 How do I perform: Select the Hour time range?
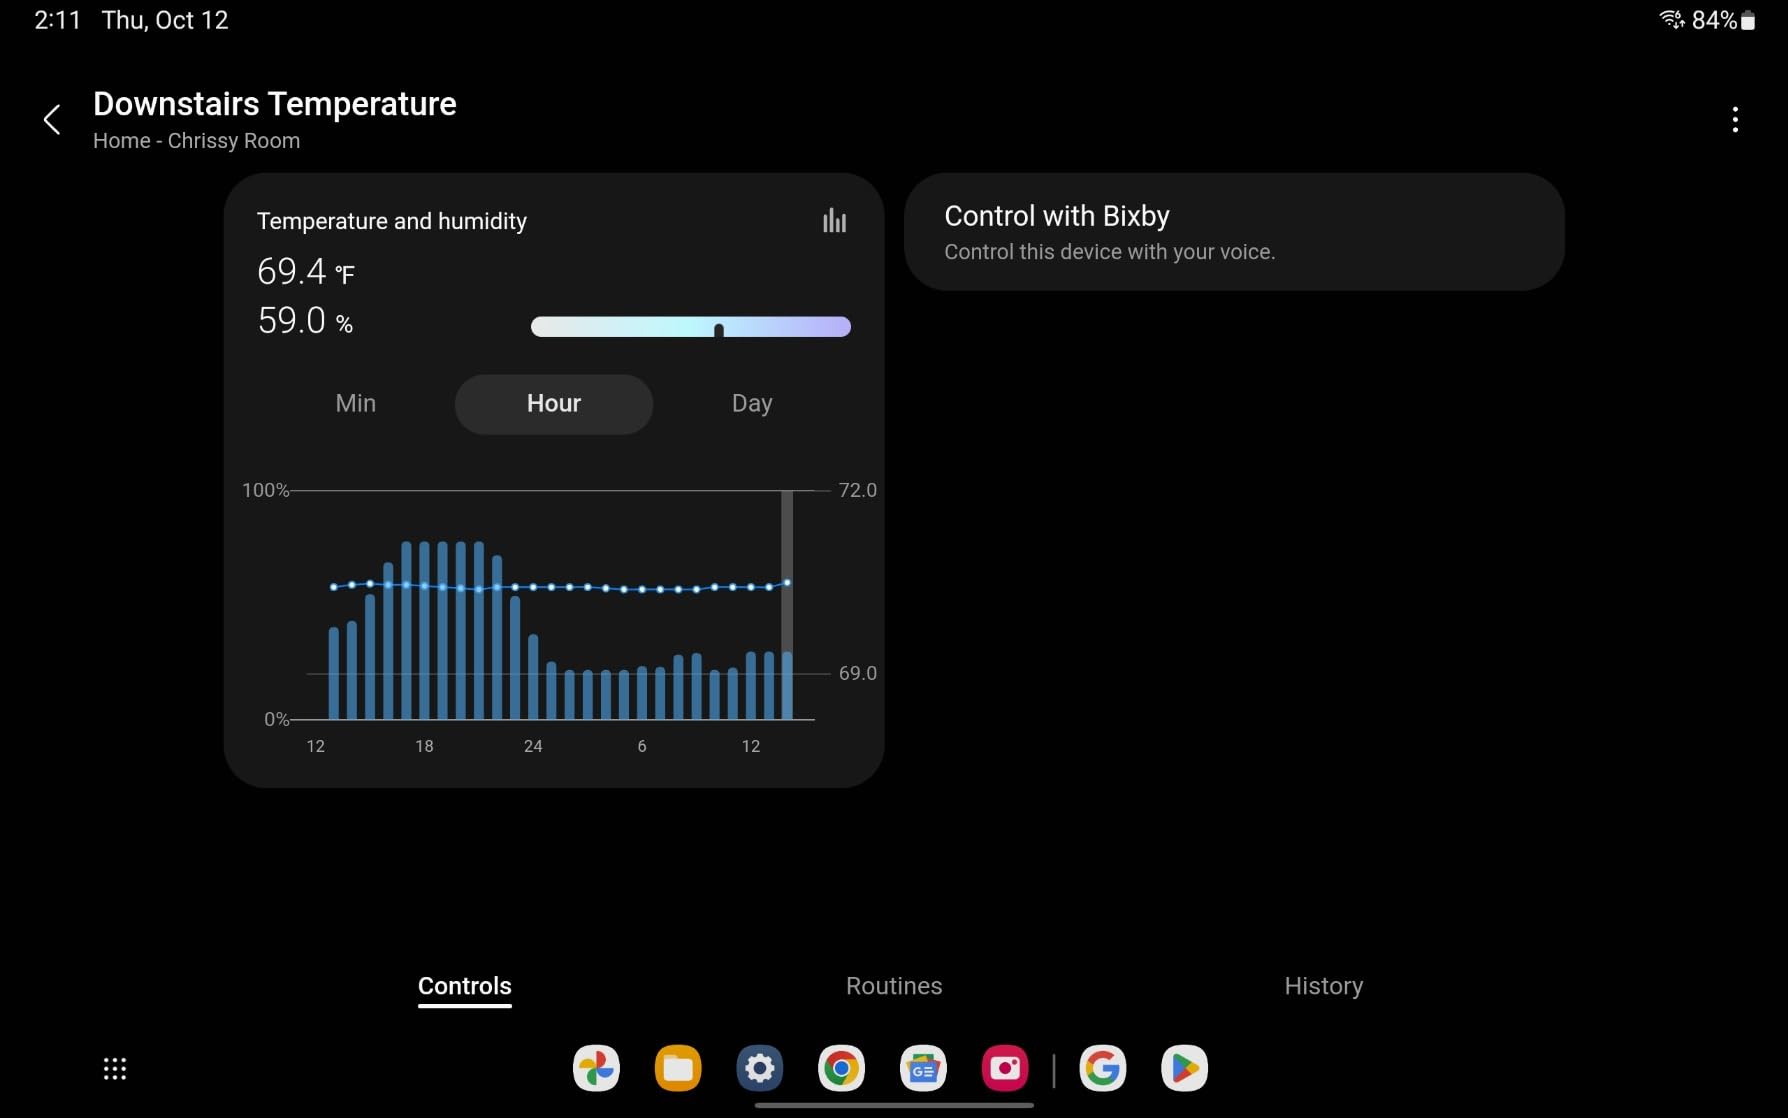(x=553, y=404)
